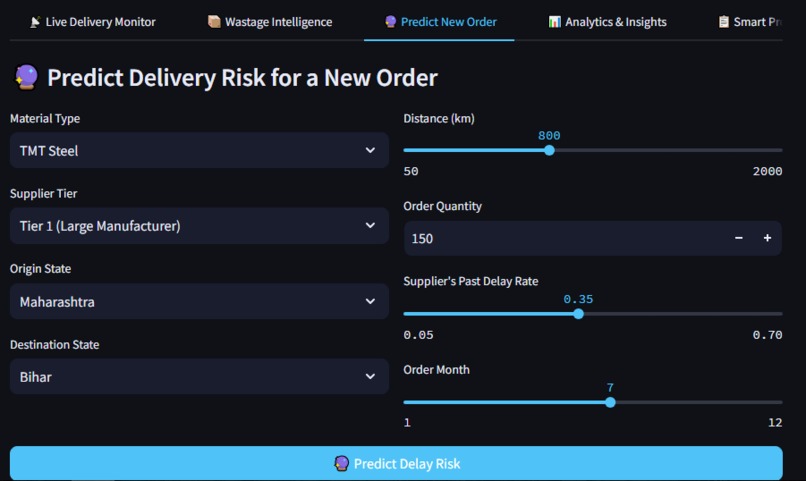Open the Origin State dropdown showing Maharashtra
The width and height of the screenshot is (806, 481).
point(199,301)
